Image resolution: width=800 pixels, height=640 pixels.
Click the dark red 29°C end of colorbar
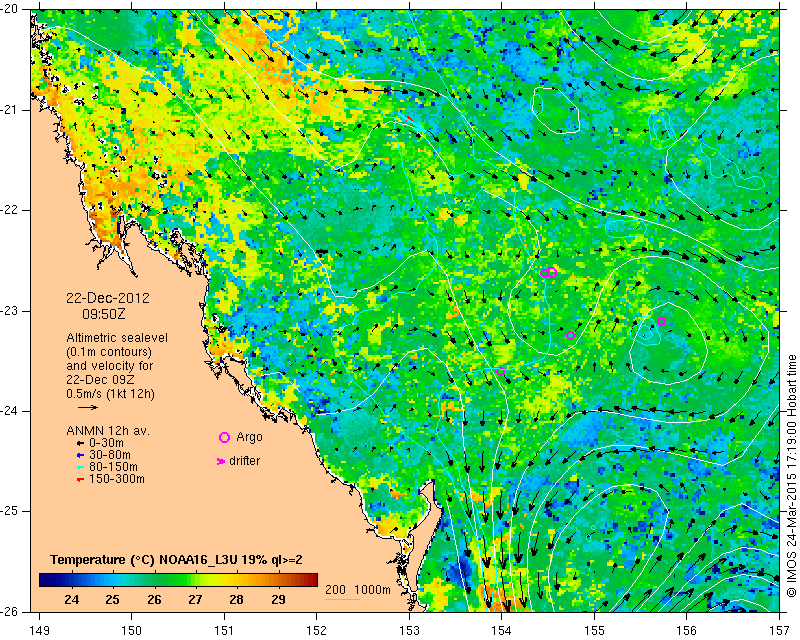pos(311,580)
